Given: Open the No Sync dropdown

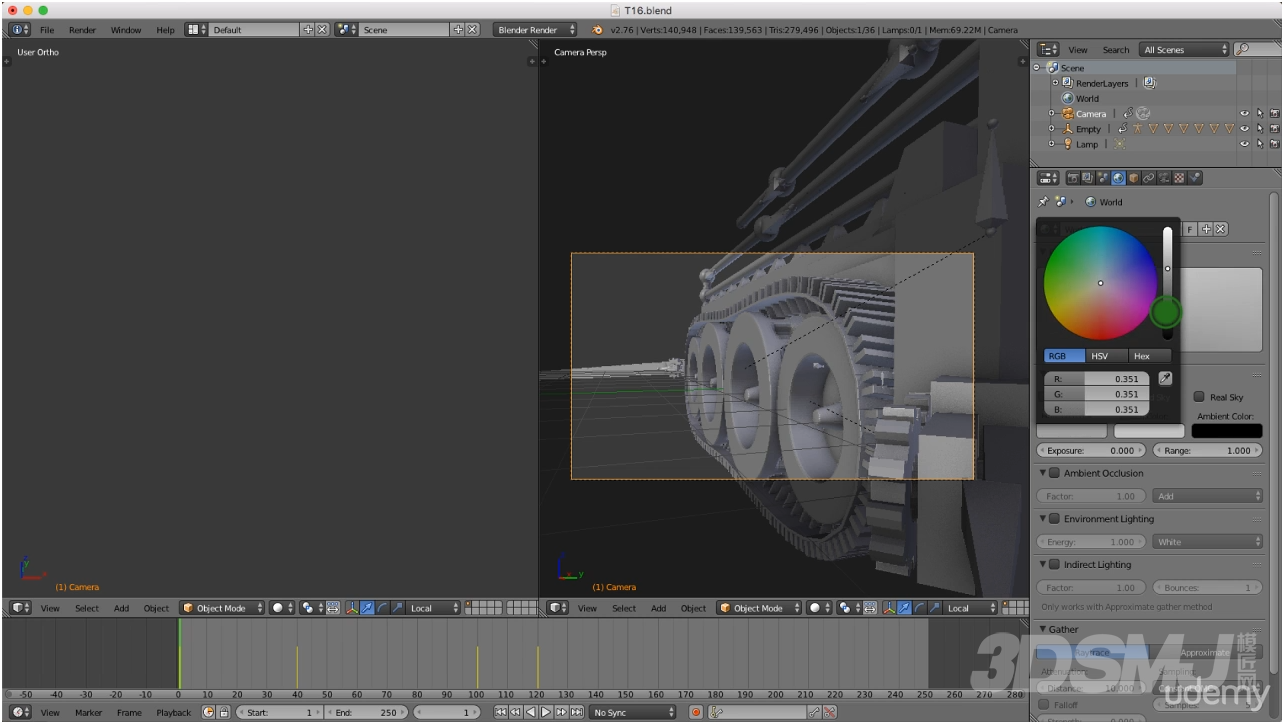Looking at the screenshot, I should pyautogui.click(x=632, y=712).
